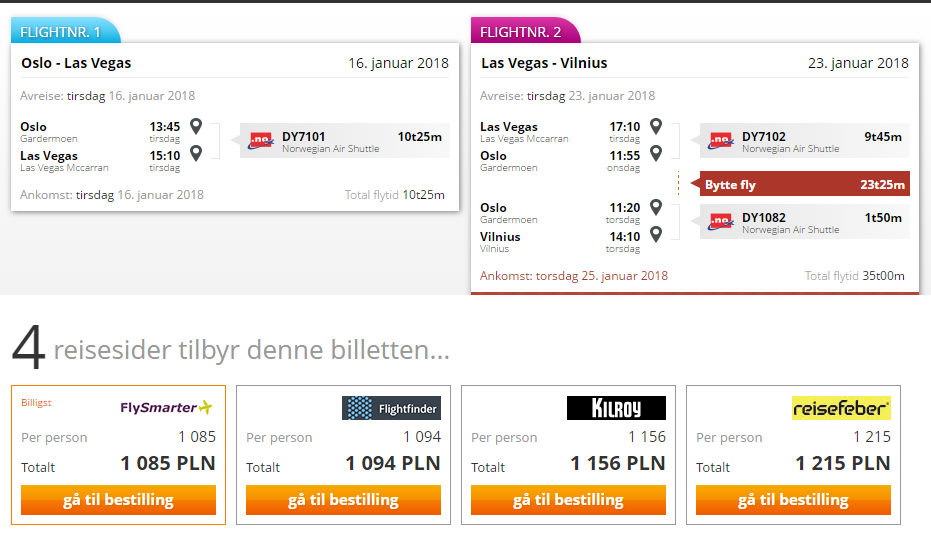Screen dimensions: 931x537
Task: Click the red Bytte fly layover bar
Action: [805, 184]
